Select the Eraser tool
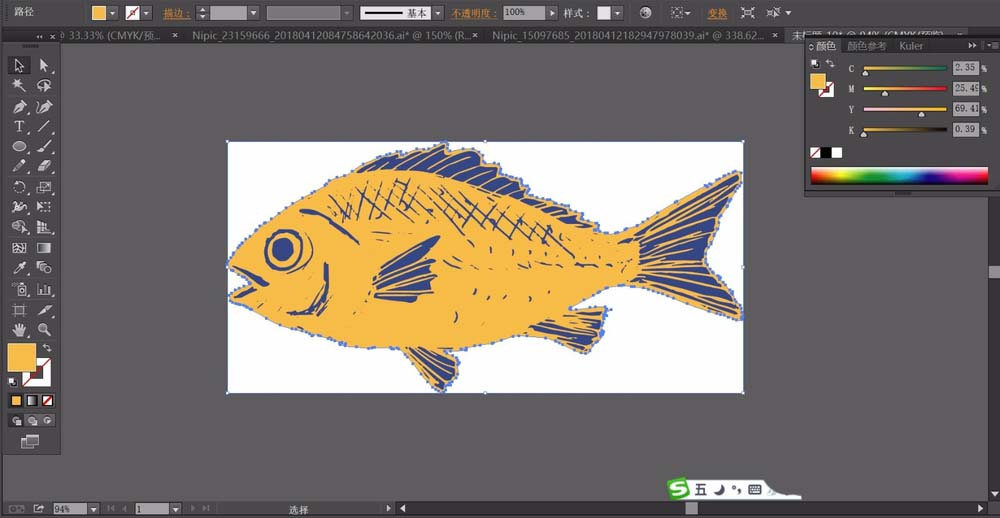Image resolution: width=1000 pixels, height=518 pixels. (44, 166)
